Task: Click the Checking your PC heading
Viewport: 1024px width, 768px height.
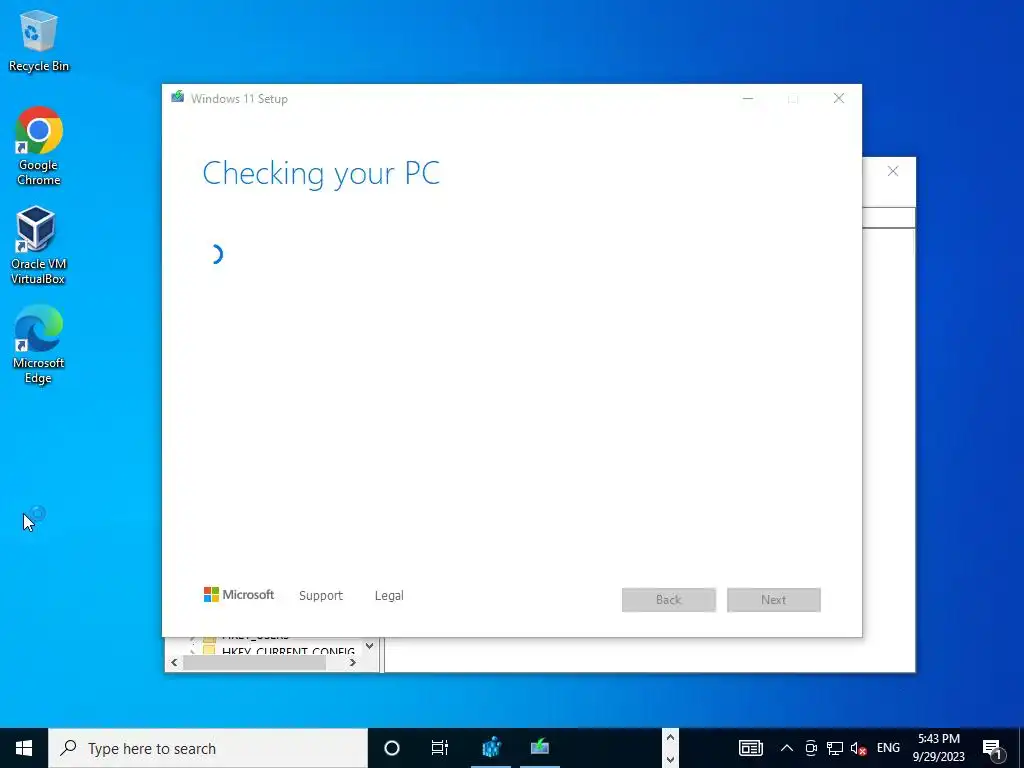Action: pos(321,173)
